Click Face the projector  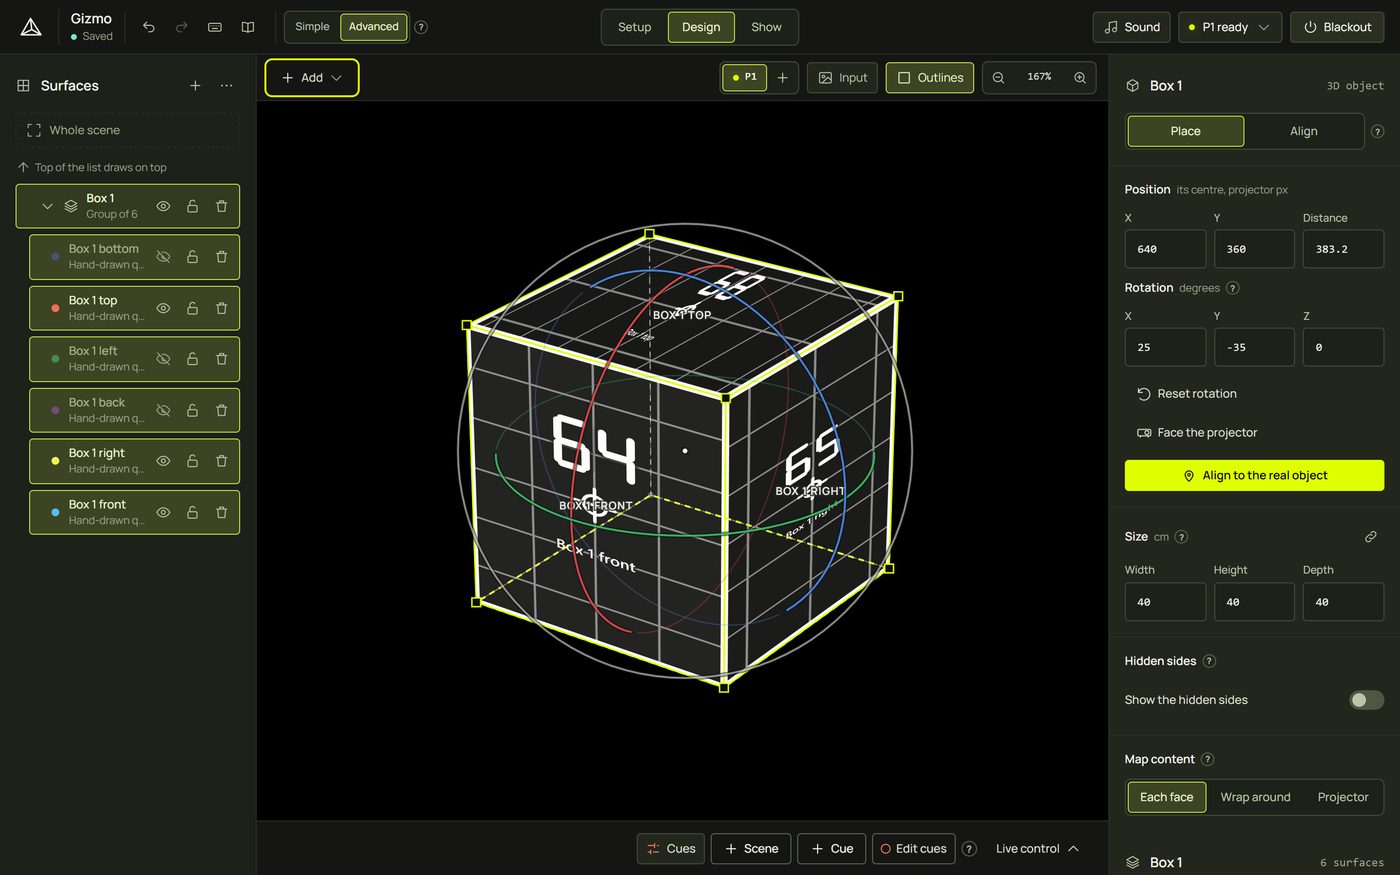coord(1197,433)
